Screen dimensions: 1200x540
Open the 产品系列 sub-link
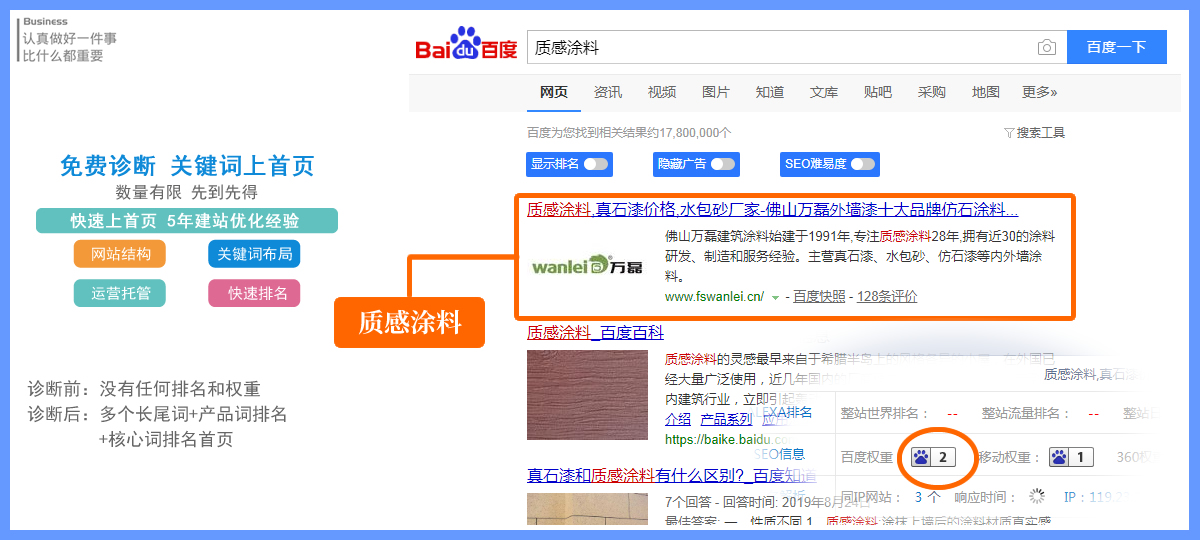coord(726,419)
